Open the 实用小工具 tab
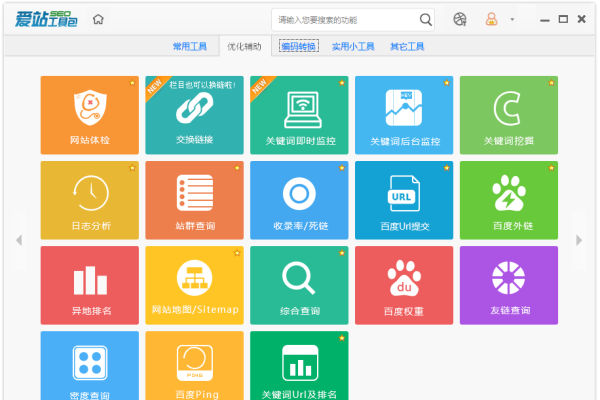The height and width of the screenshot is (400, 600). click(x=353, y=46)
